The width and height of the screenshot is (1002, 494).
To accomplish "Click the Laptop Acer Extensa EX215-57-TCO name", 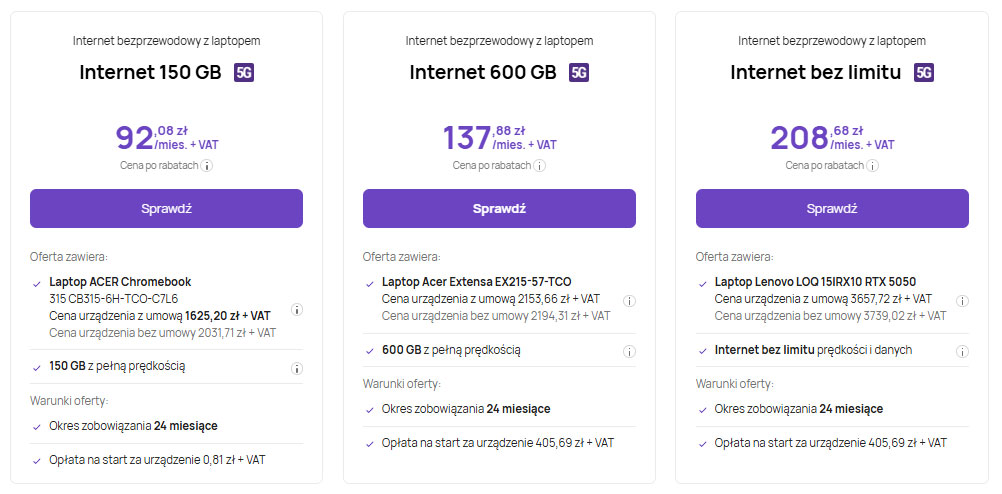I will click(476, 282).
